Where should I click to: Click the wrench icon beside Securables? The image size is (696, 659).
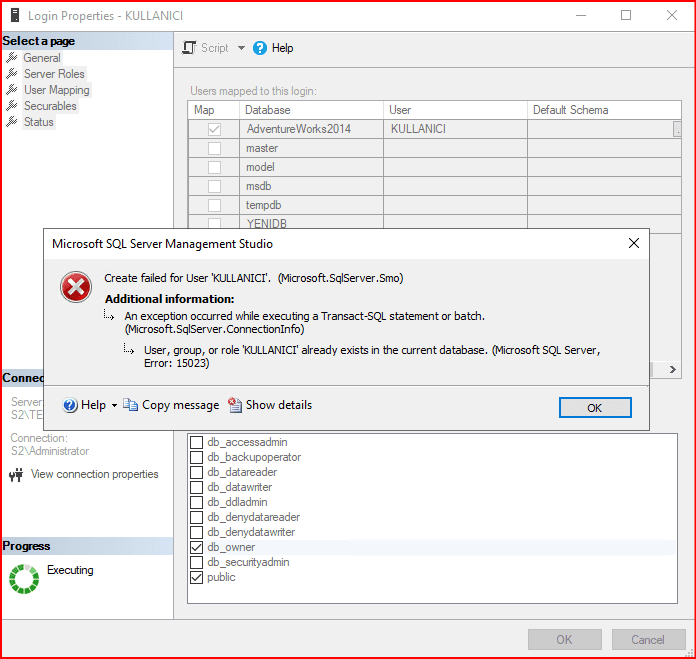click(12, 106)
